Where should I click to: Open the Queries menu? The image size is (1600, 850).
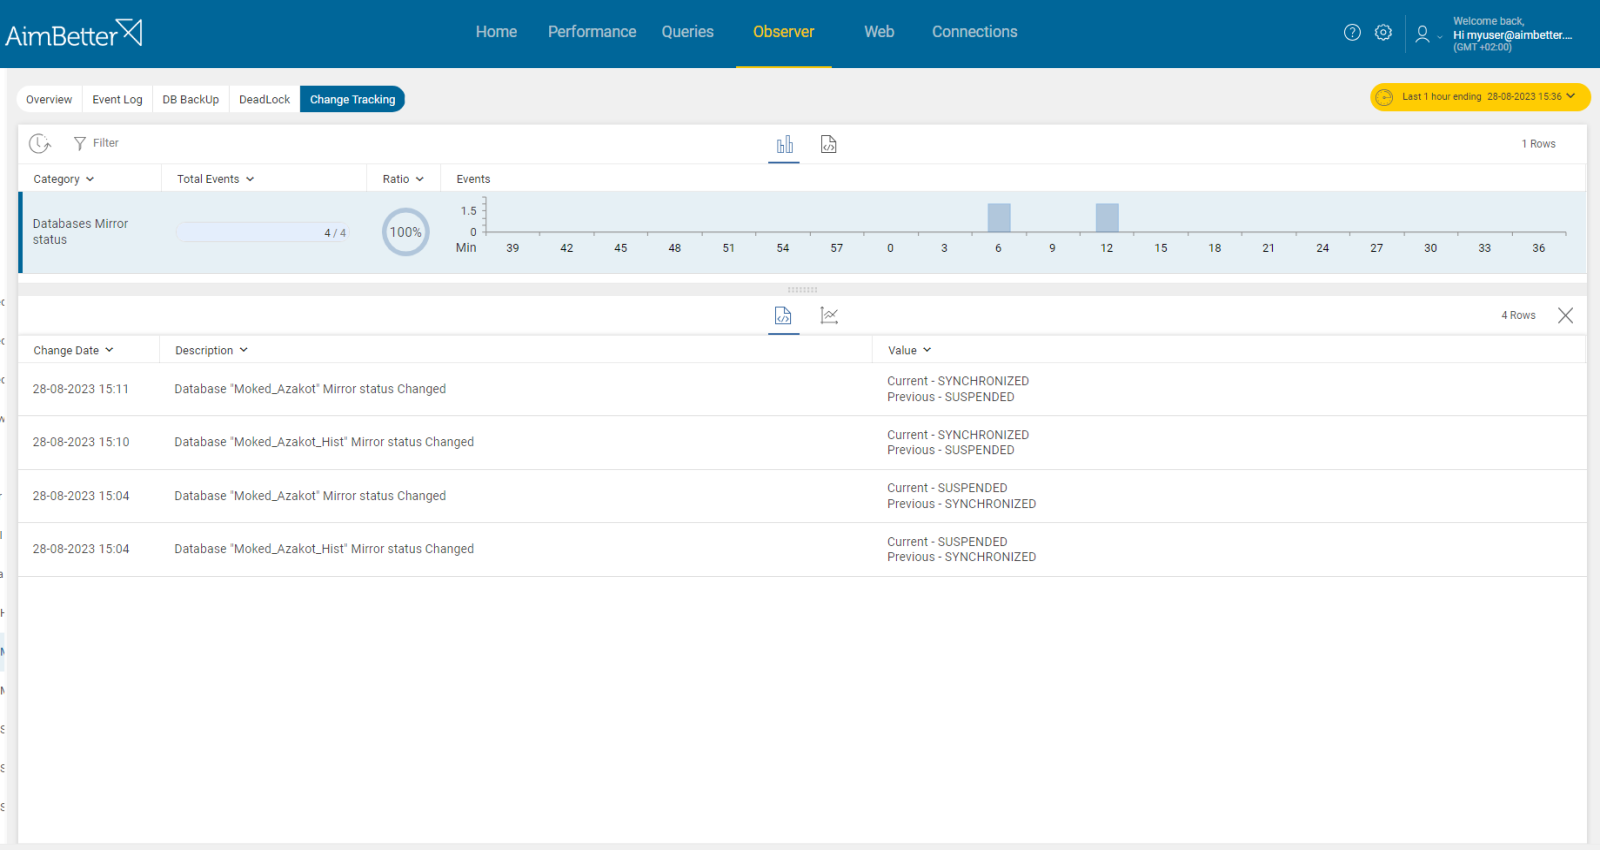pyautogui.click(x=688, y=32)
